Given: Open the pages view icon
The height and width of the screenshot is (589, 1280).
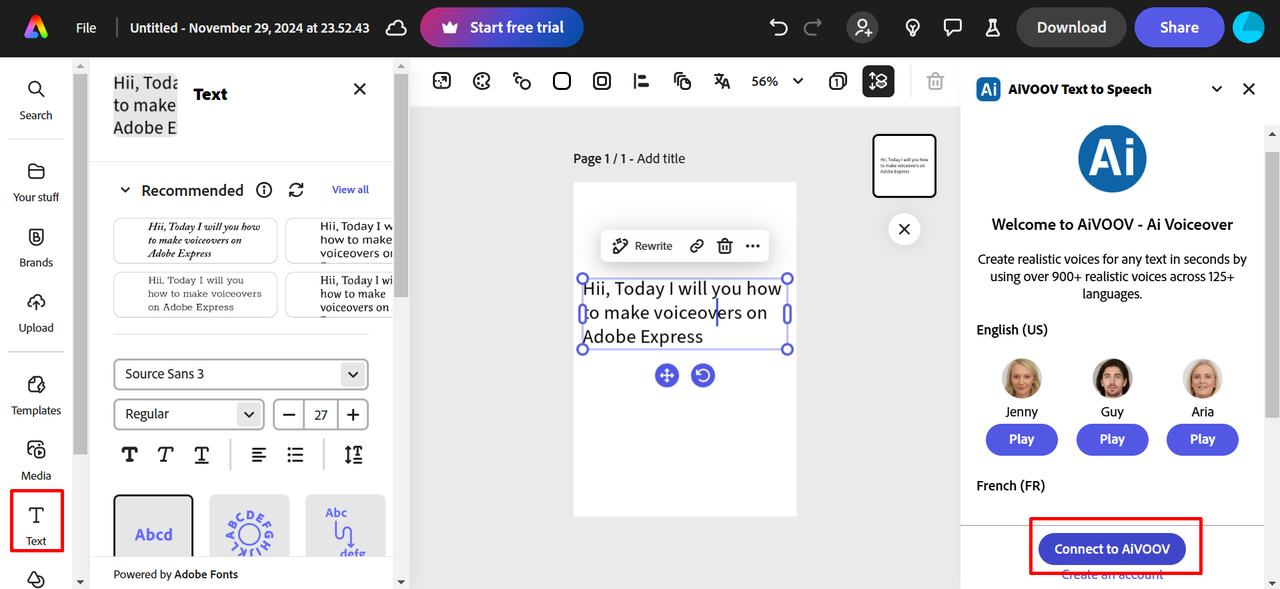Looking at the screenshot, I should click(838, 81).
